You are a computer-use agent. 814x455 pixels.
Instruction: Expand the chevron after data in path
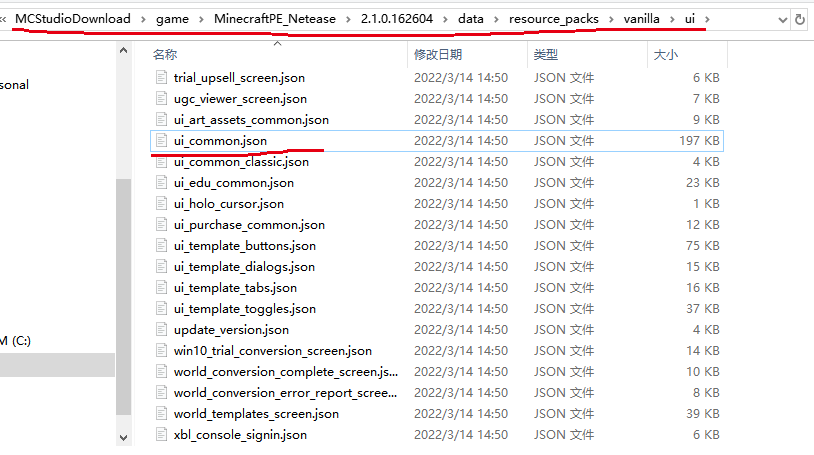coord(496,19)
